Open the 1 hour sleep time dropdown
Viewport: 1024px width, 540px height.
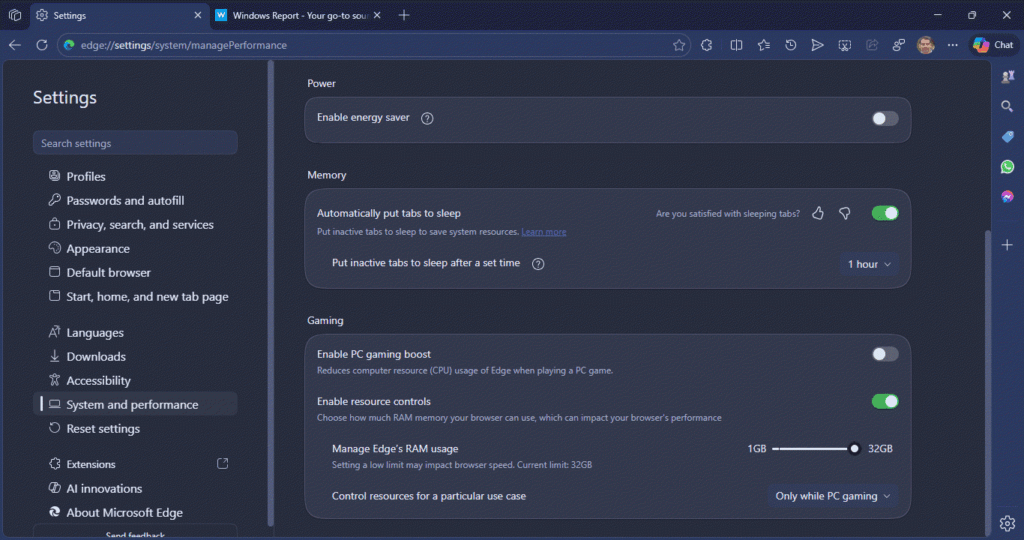tap(869, 264)
